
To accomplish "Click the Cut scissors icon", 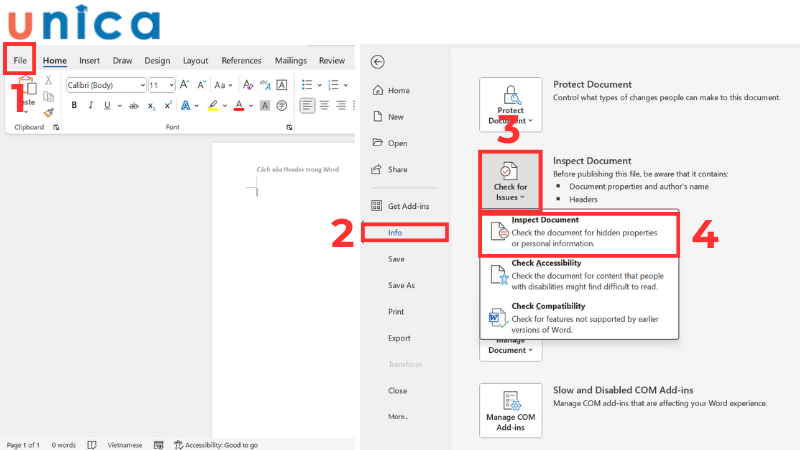I will click(48, 80).
